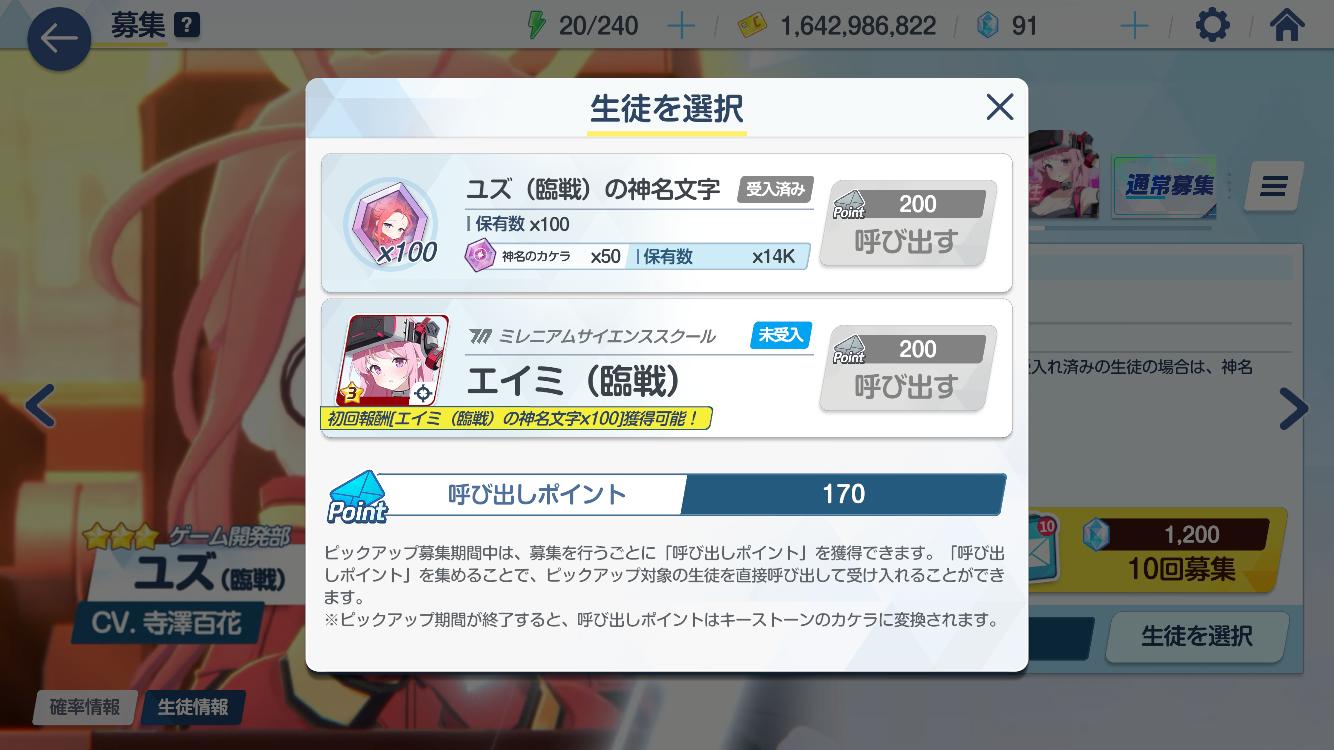Open settings gear icon
Image resolution: width=1334 pixels, height=750 pixels.
[x=1212, y=25]
